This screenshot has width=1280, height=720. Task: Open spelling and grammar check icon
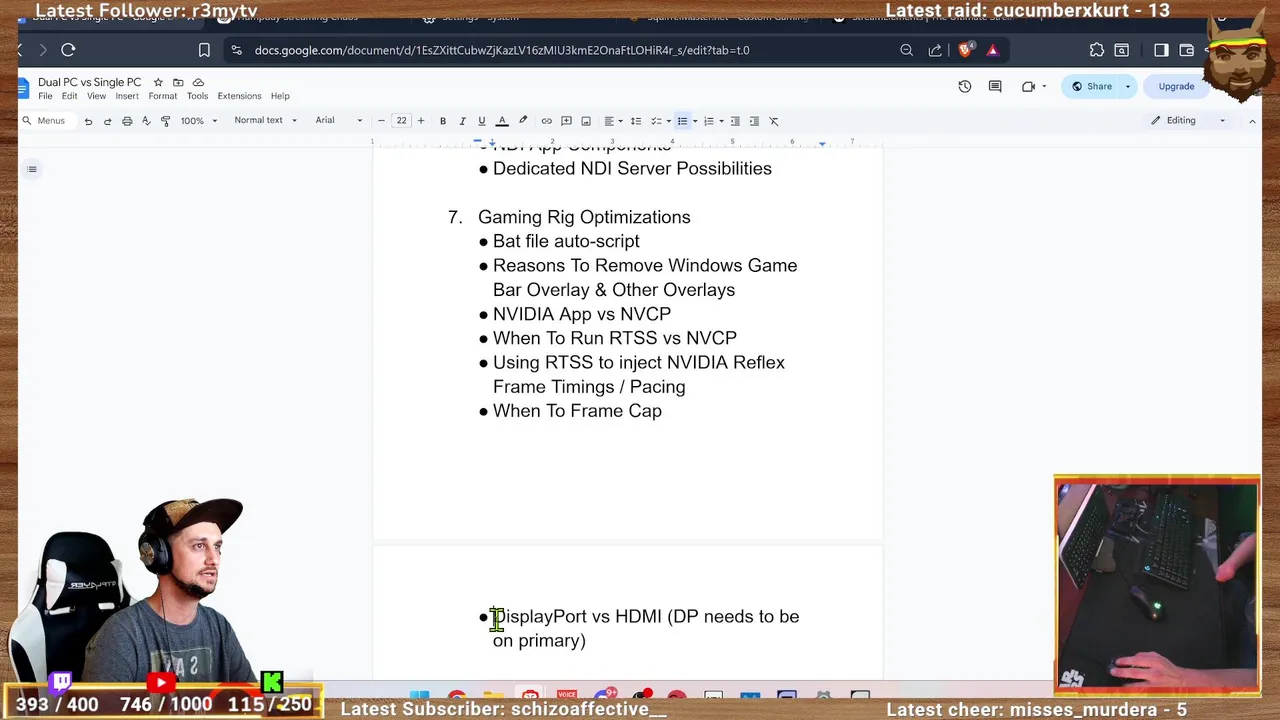click(x=146, y=121)
